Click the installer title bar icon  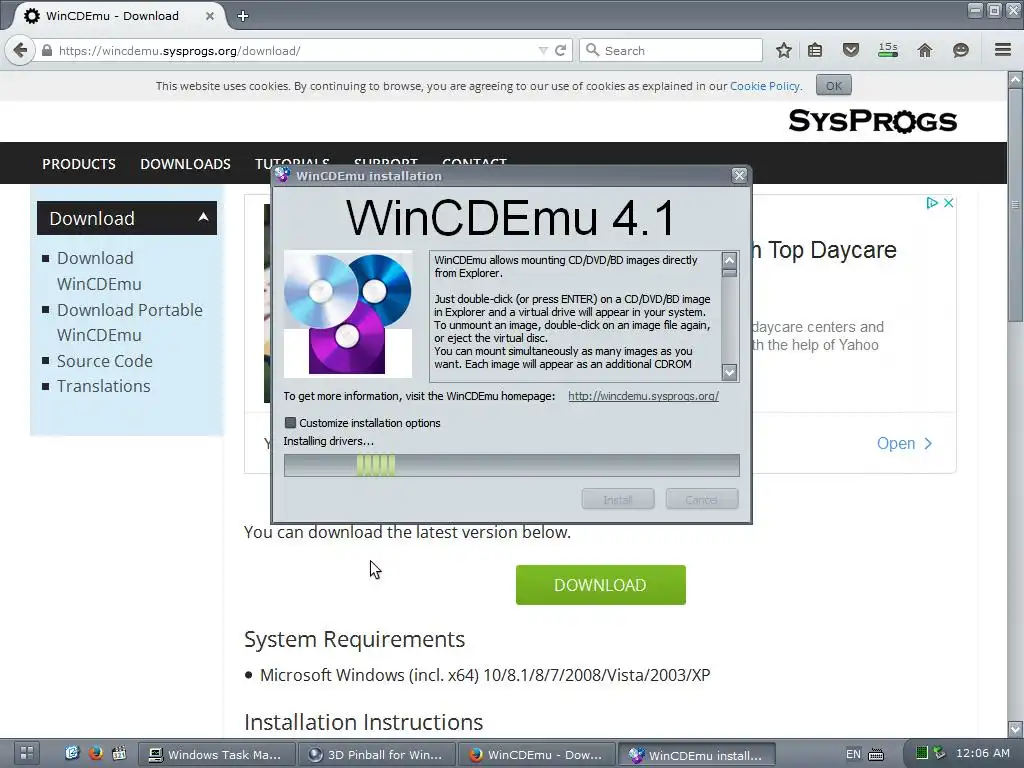(x=283, y=175)
